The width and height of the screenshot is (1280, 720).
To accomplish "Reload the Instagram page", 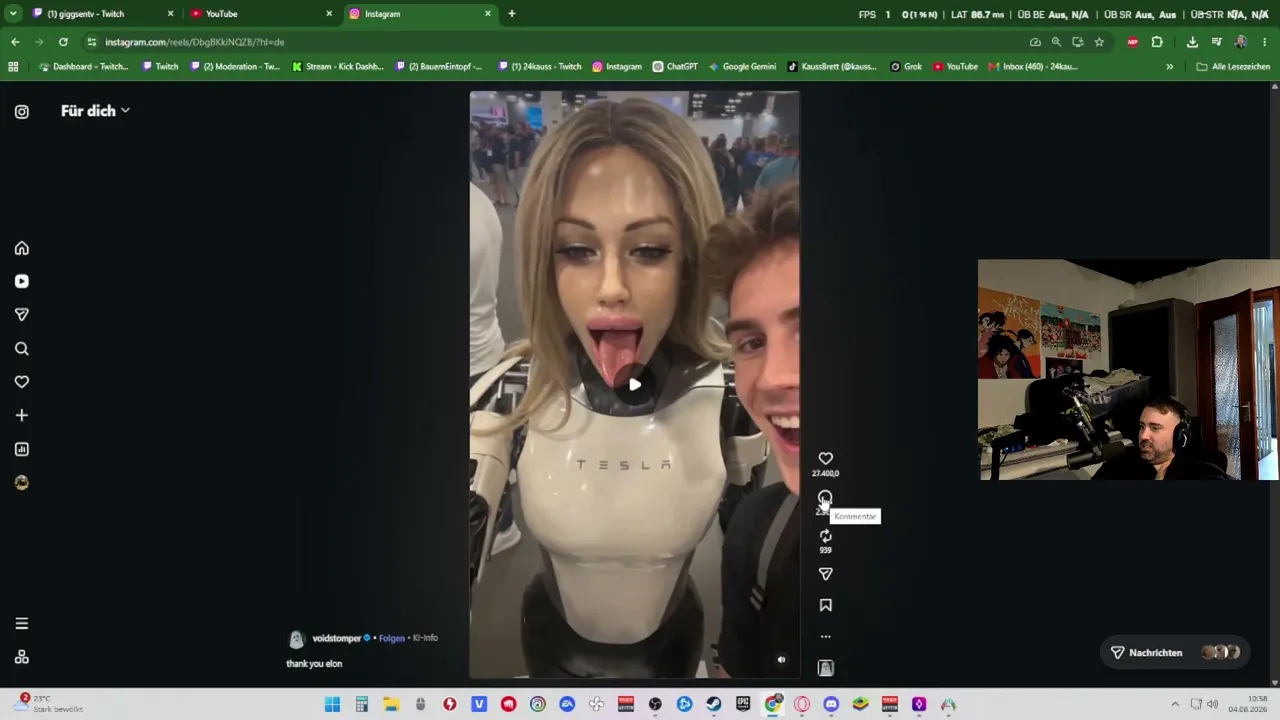I will [x=63, y=42].
